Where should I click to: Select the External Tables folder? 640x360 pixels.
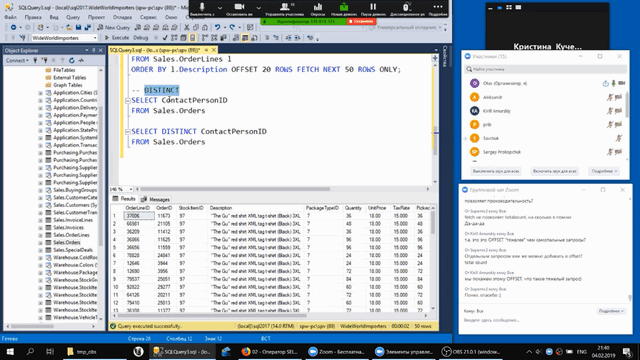70,78
